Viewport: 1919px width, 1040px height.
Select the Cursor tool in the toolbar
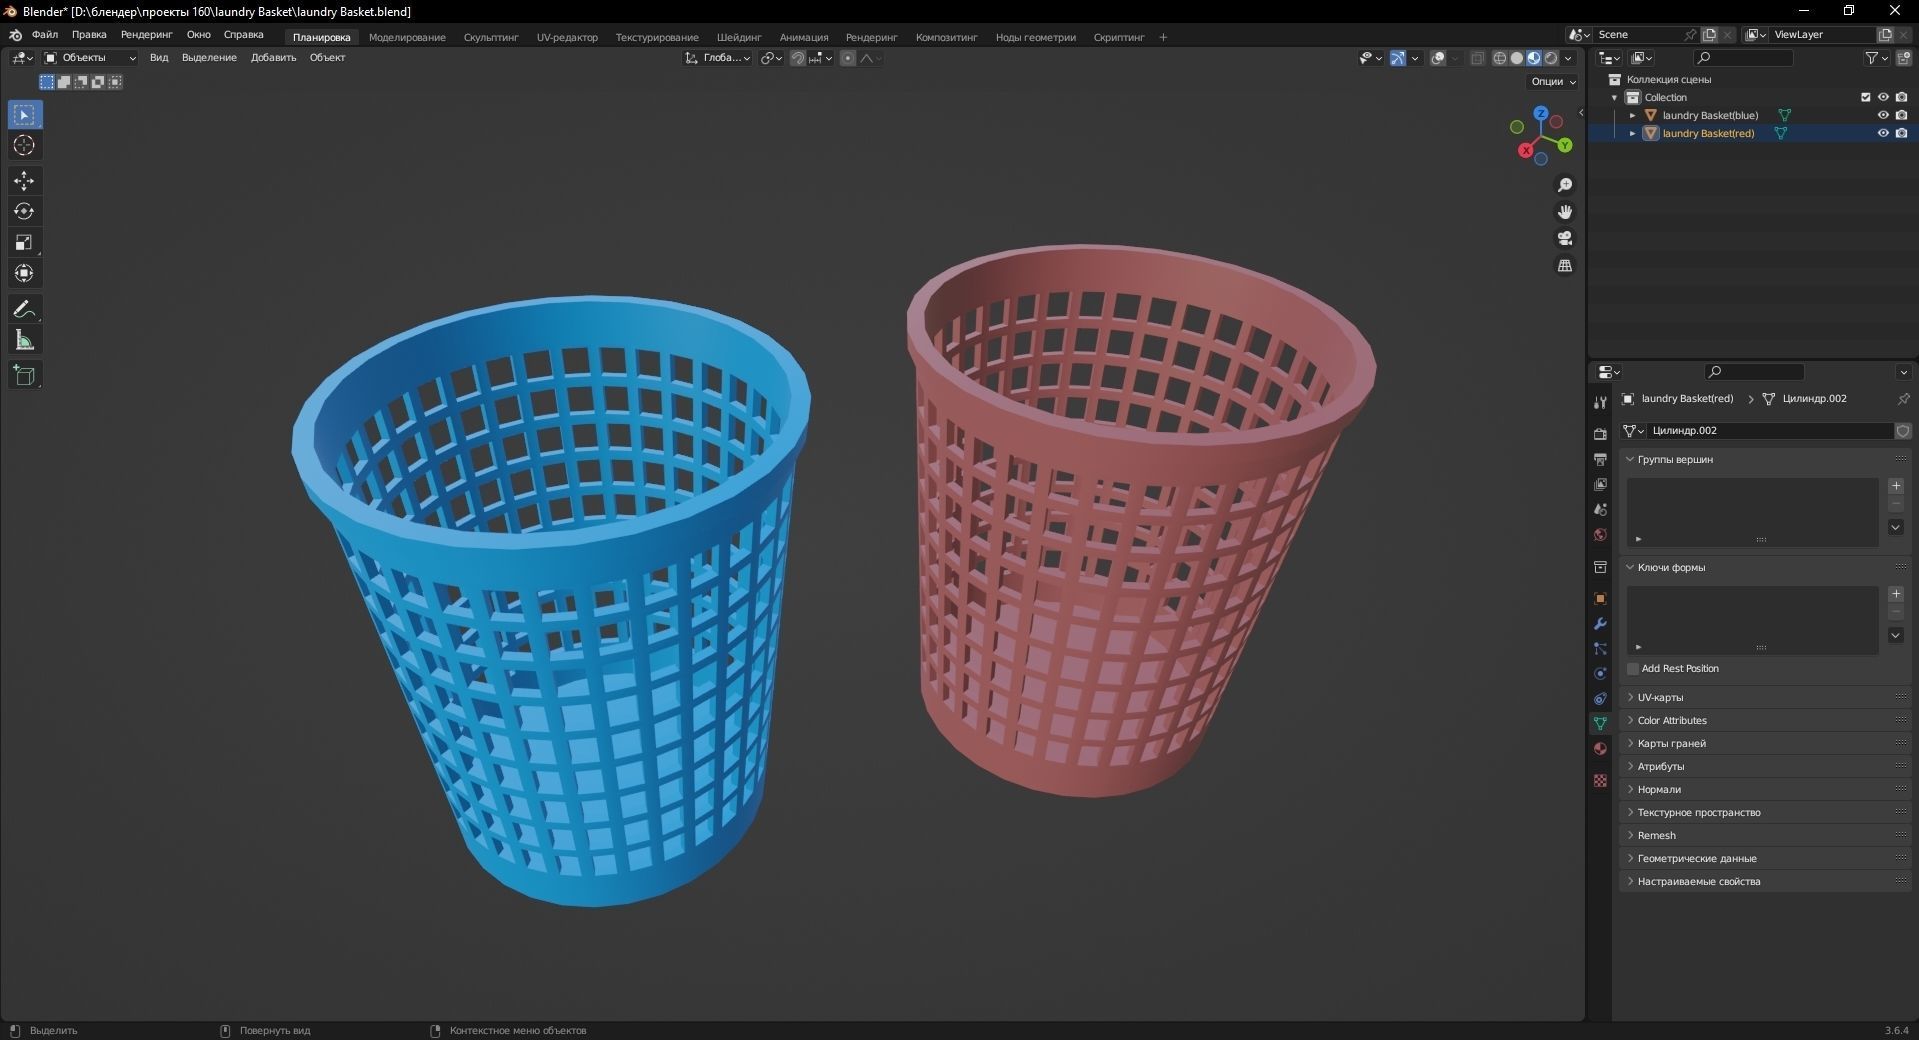coord(24,146)
